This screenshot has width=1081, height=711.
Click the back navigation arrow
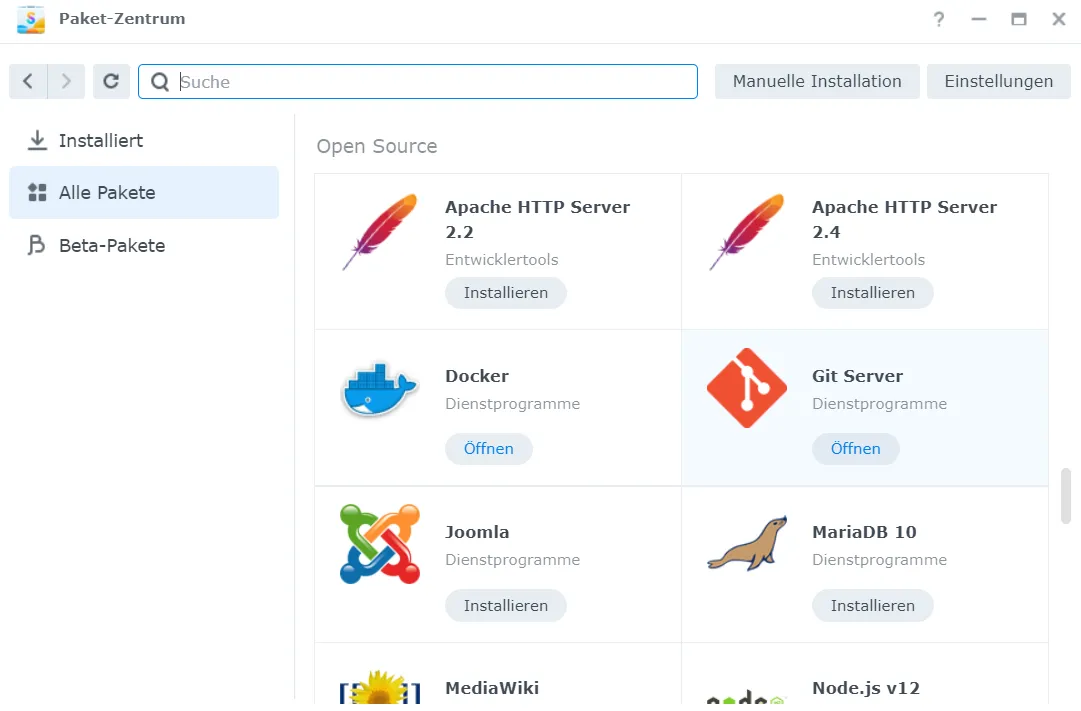28,81
